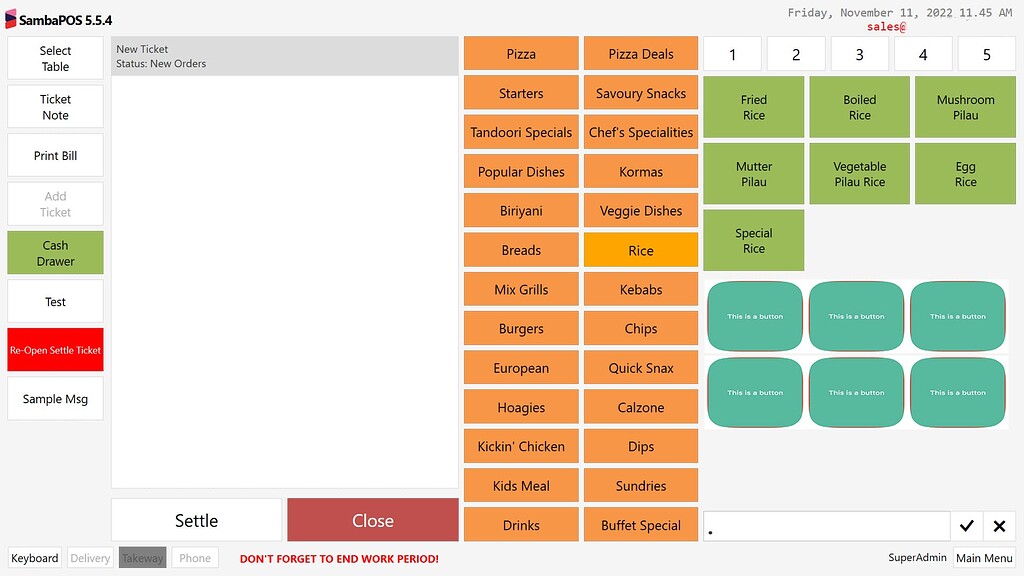1024x576 pixels.
Task: Enable Phone mode at the bottom
Action: pyautogui.click(x=194, y=557)
